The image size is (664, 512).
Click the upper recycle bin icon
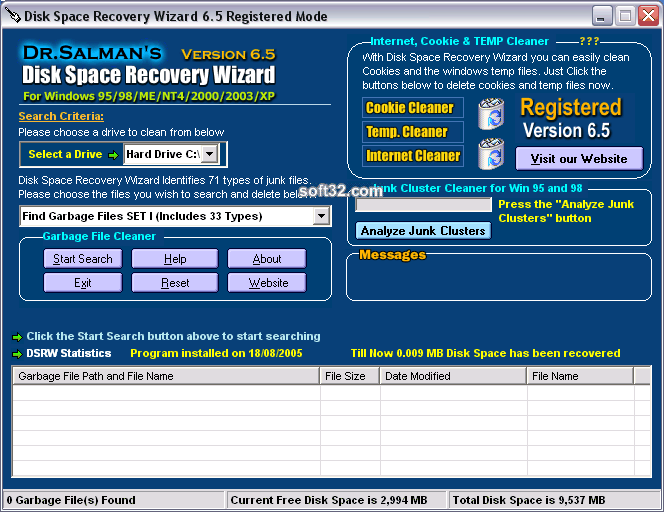pyautogui.click(x=491, y=113)
